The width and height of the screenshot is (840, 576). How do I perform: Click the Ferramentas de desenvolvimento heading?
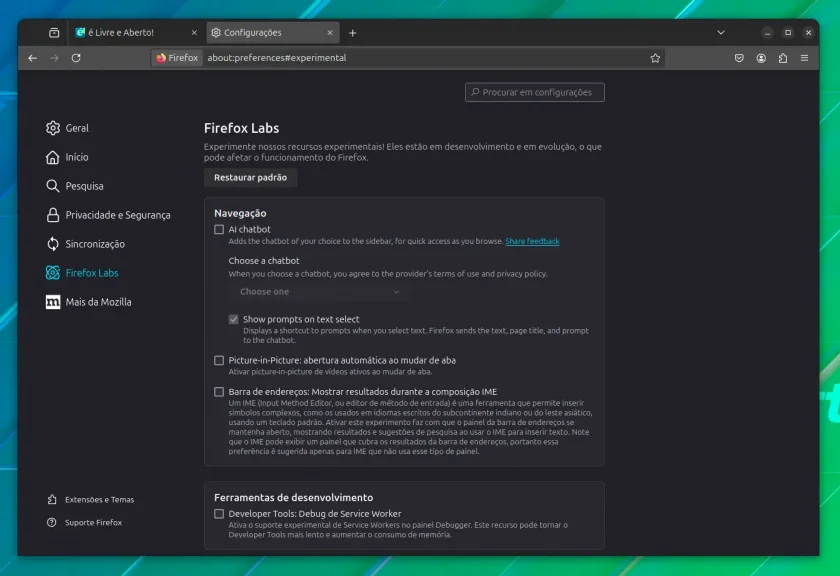click(294, 498)
